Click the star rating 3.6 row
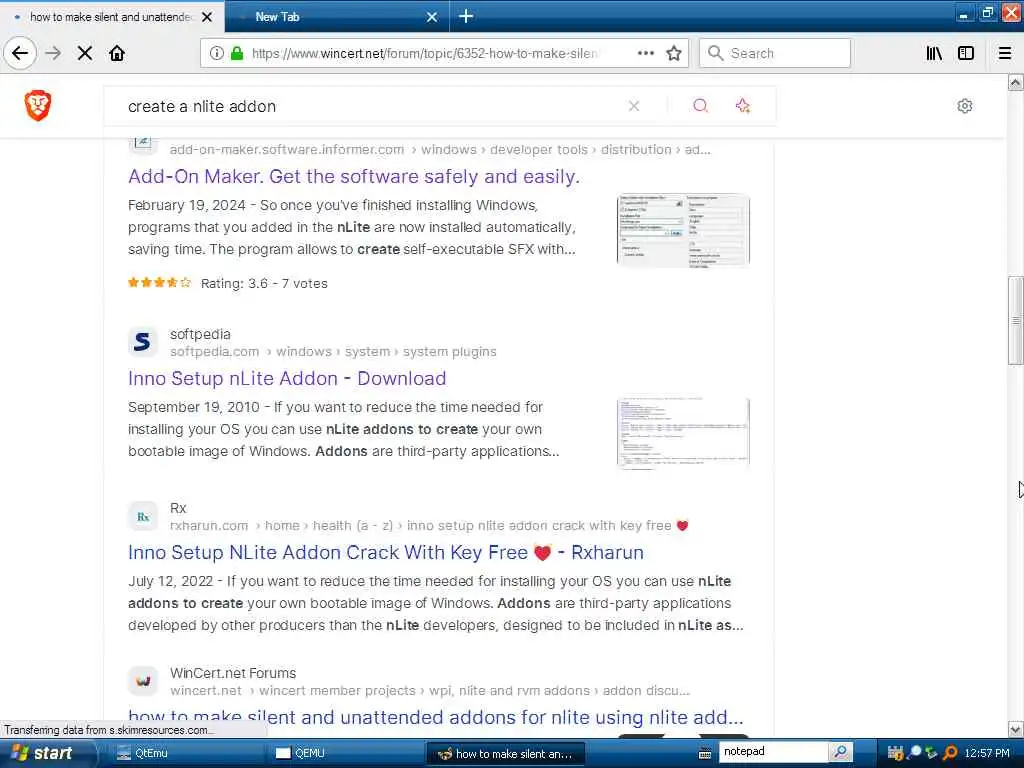 (x=228, y=283)
